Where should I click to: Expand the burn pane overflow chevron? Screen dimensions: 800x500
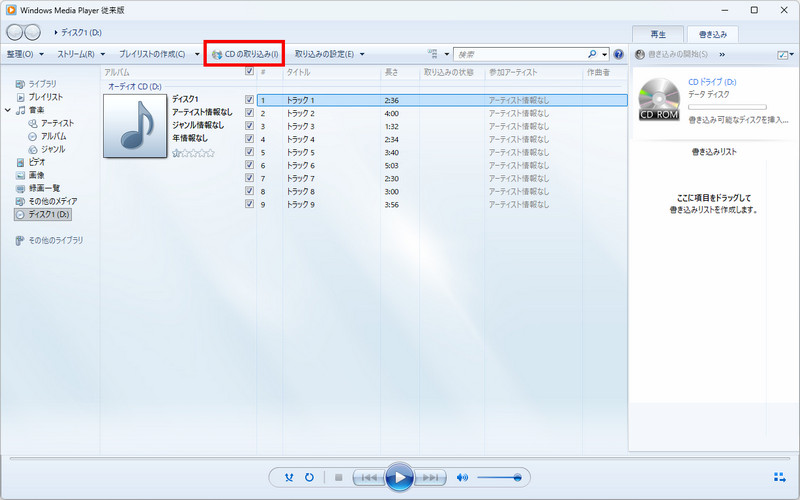(722, 54)
